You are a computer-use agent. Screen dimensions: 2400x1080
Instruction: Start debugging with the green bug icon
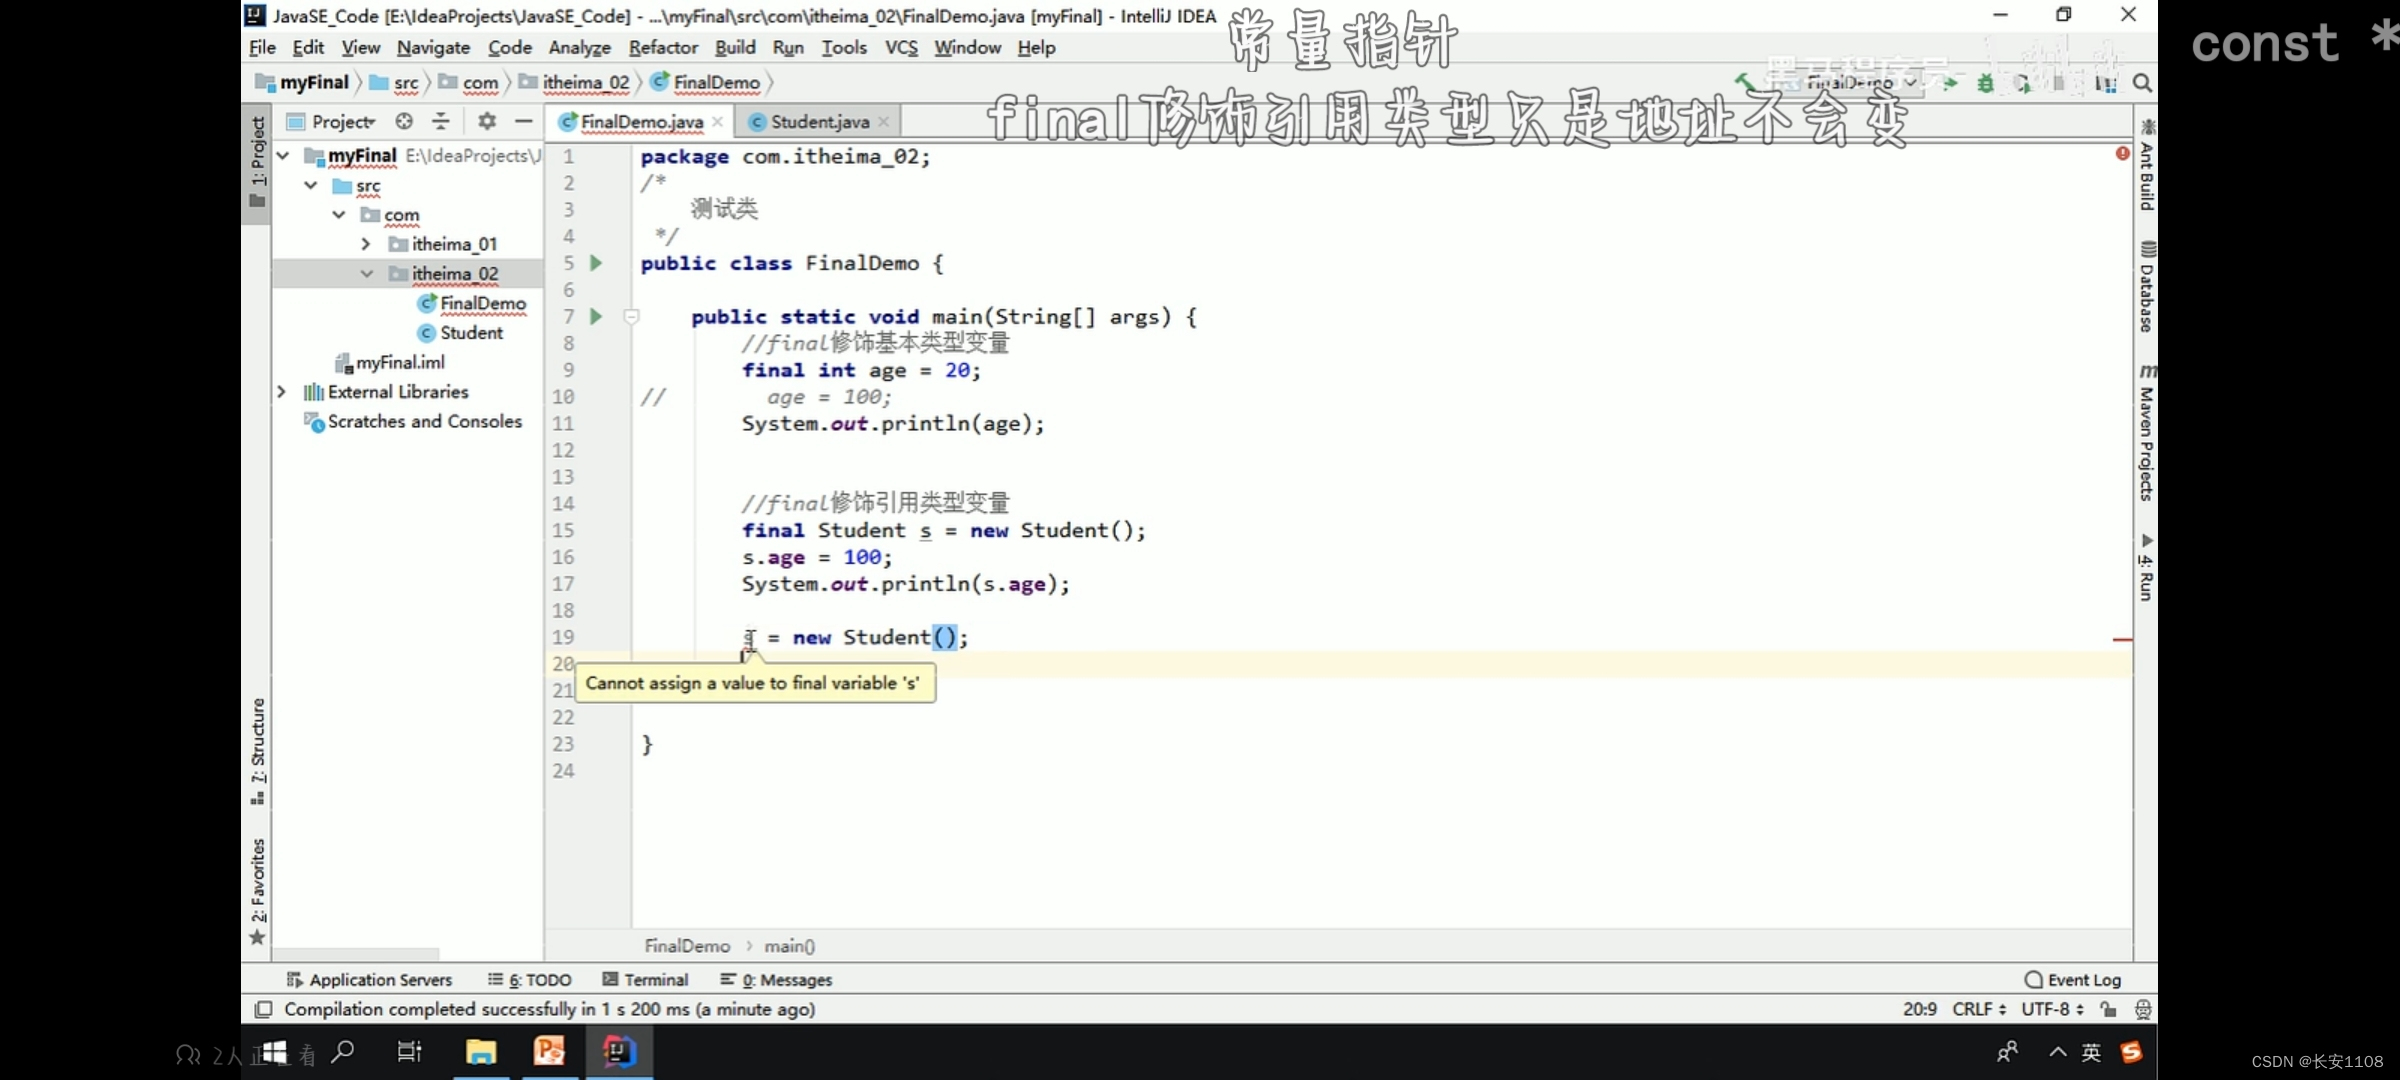tap(1986, 83)
